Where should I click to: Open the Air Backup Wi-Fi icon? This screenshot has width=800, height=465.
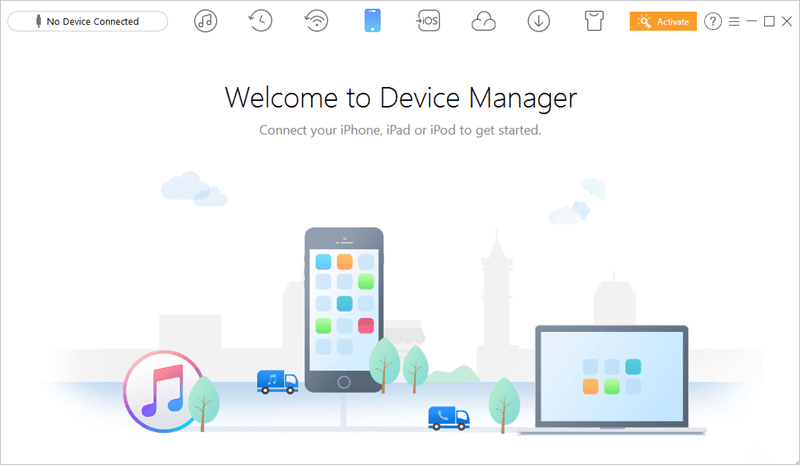316,21
